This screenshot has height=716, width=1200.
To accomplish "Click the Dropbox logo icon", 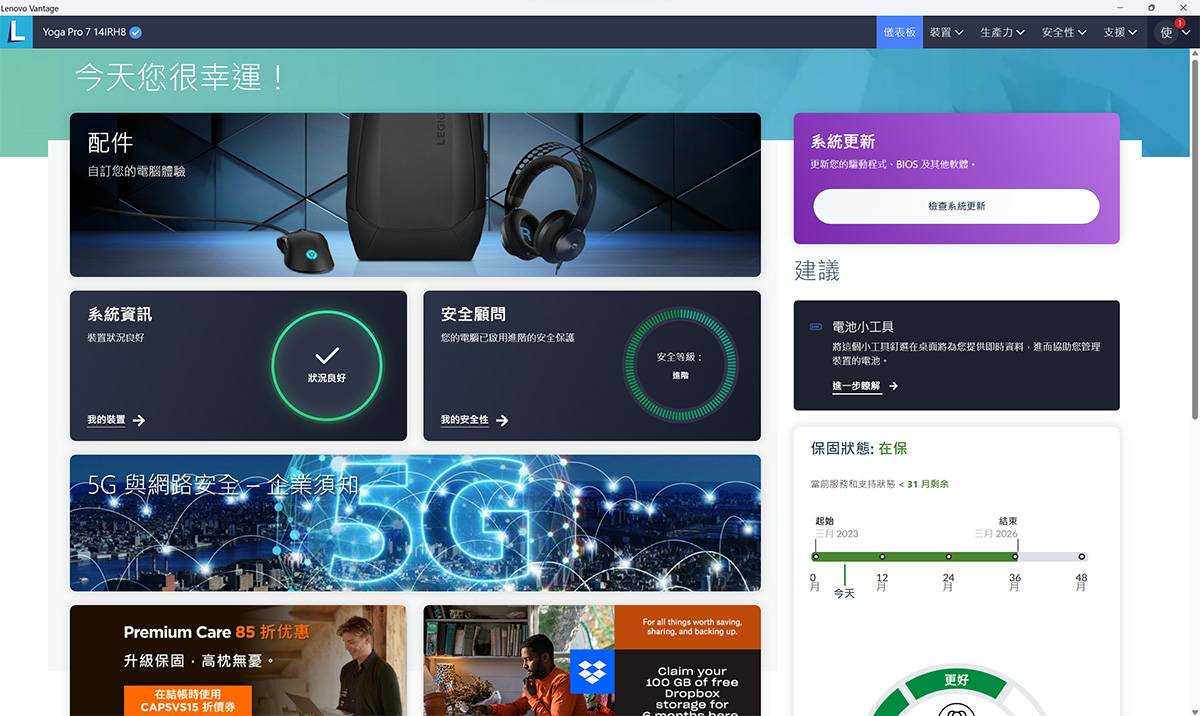I will 592,671.
